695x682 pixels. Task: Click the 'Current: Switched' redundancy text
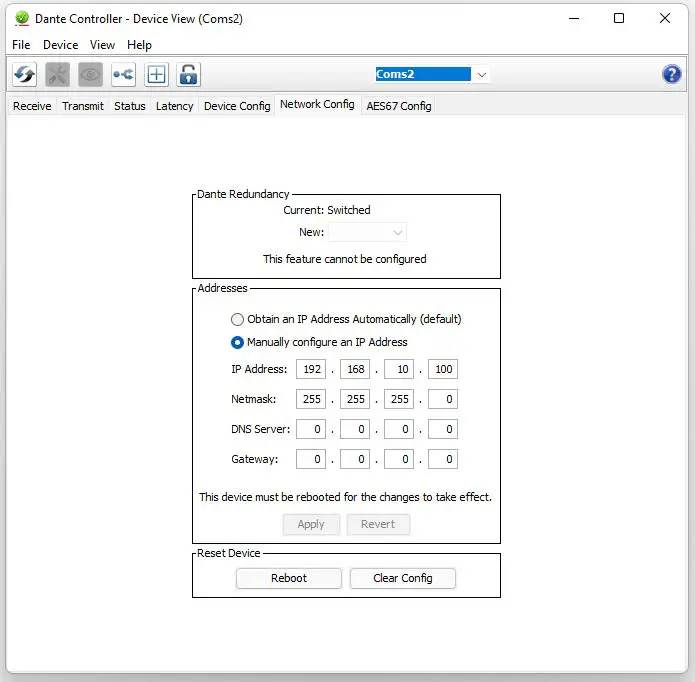[327, 210]
